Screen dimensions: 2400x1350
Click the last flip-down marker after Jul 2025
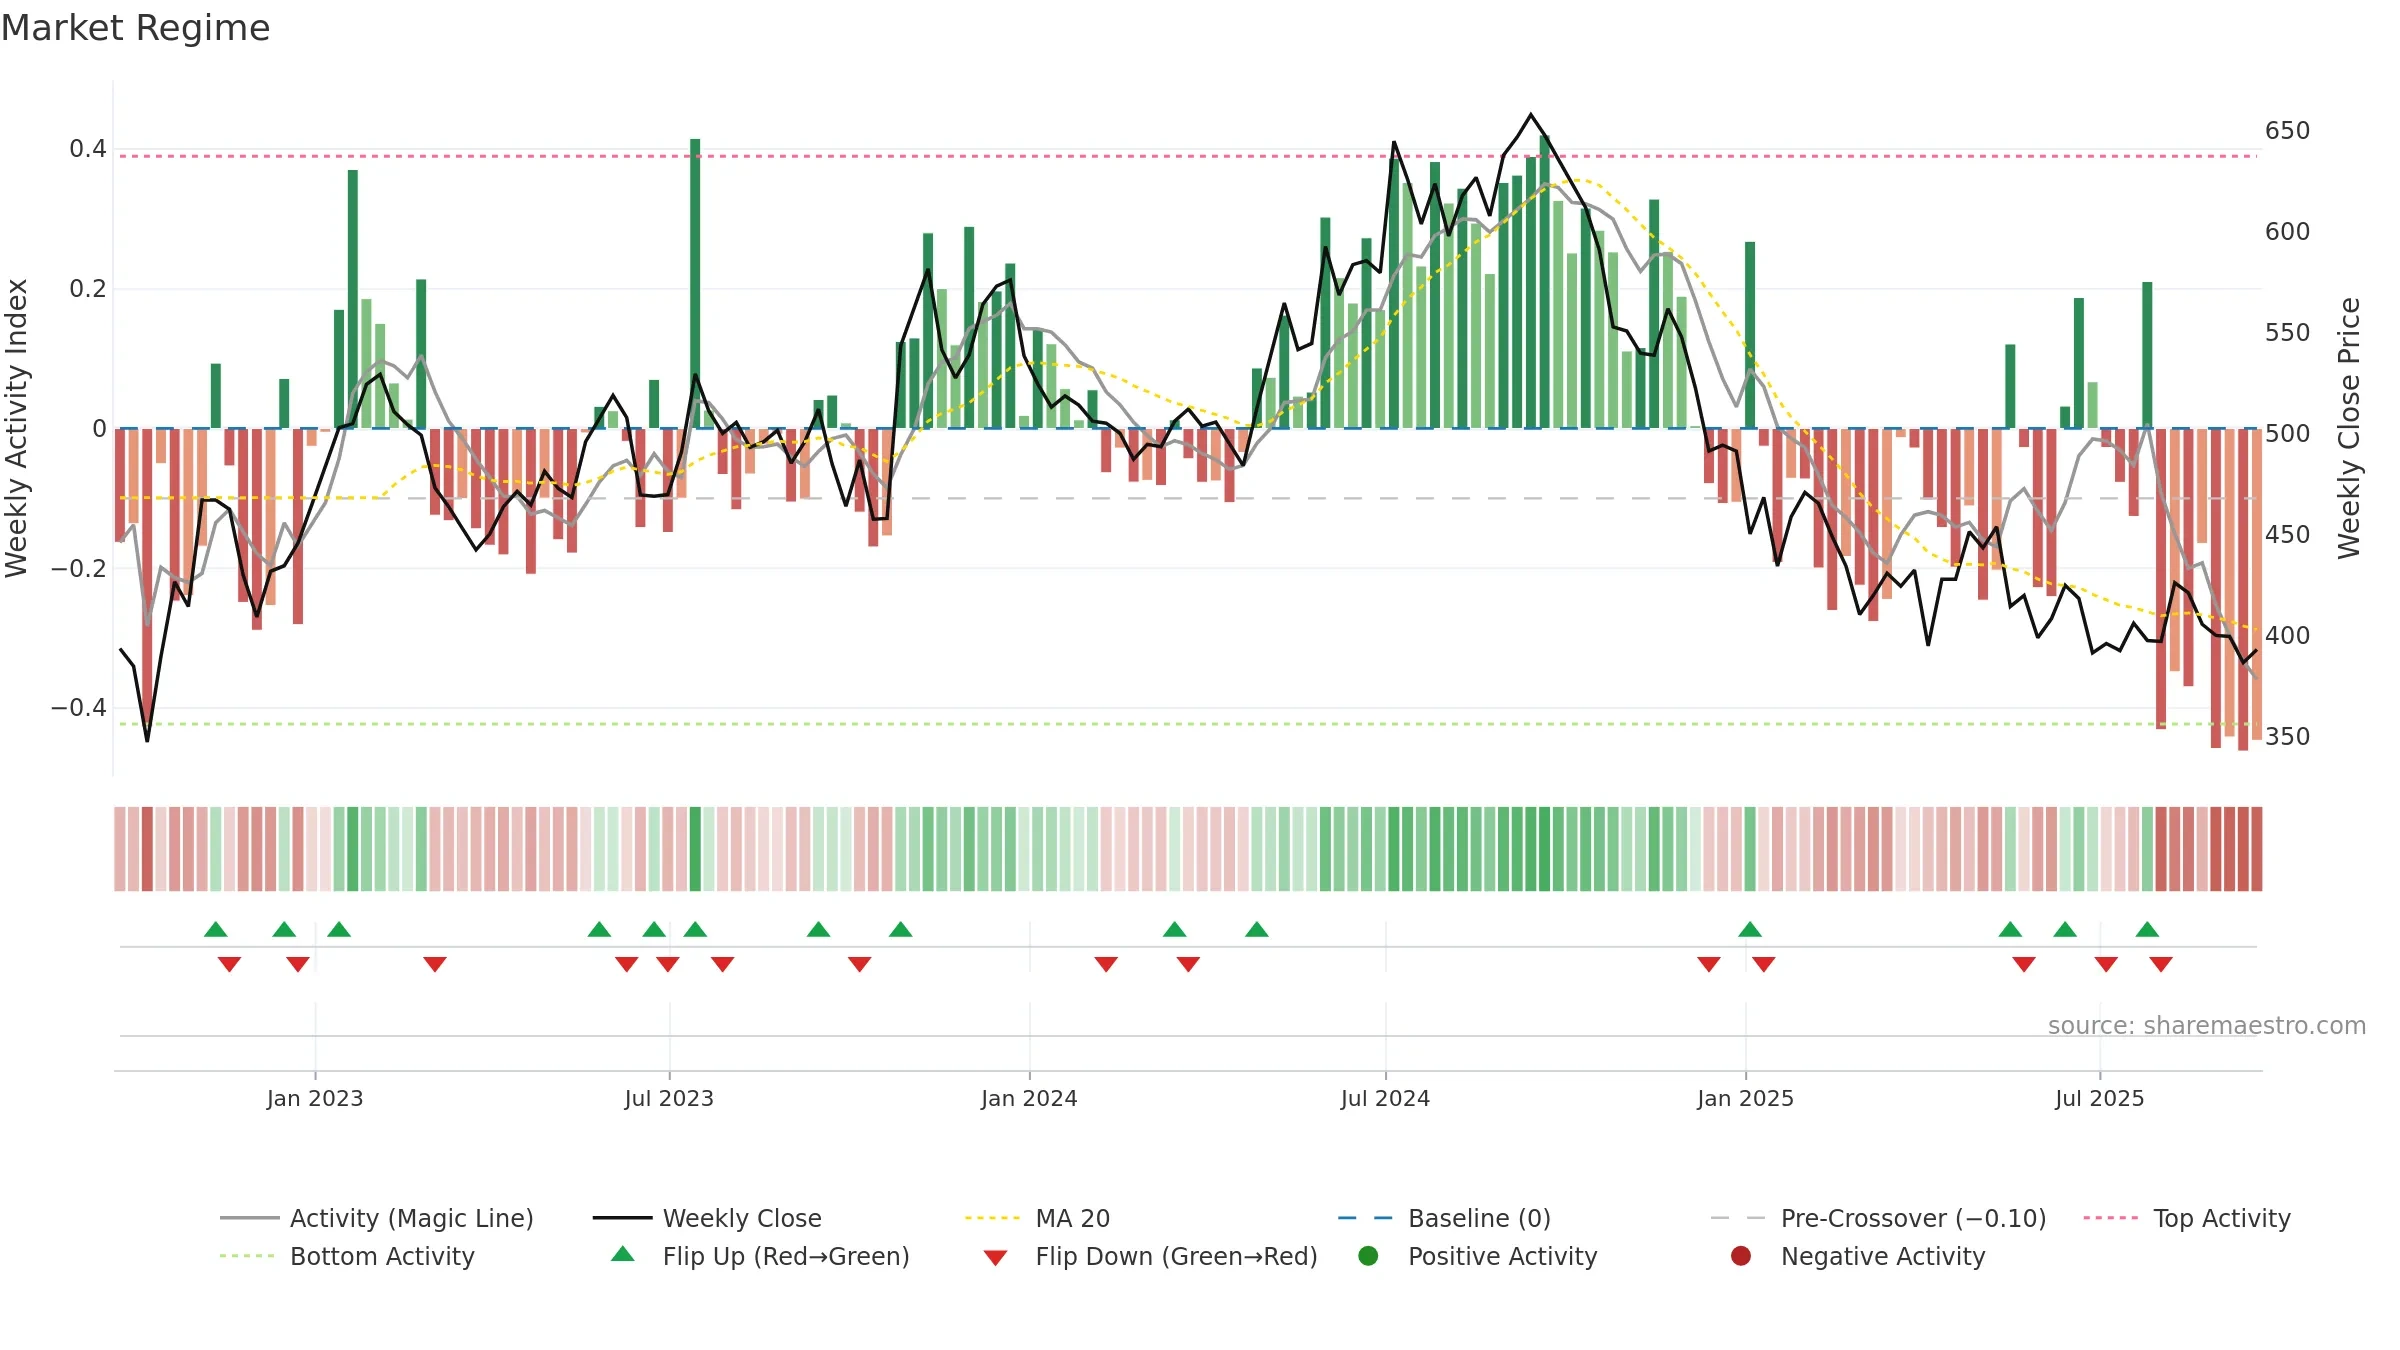point(2161,964)
